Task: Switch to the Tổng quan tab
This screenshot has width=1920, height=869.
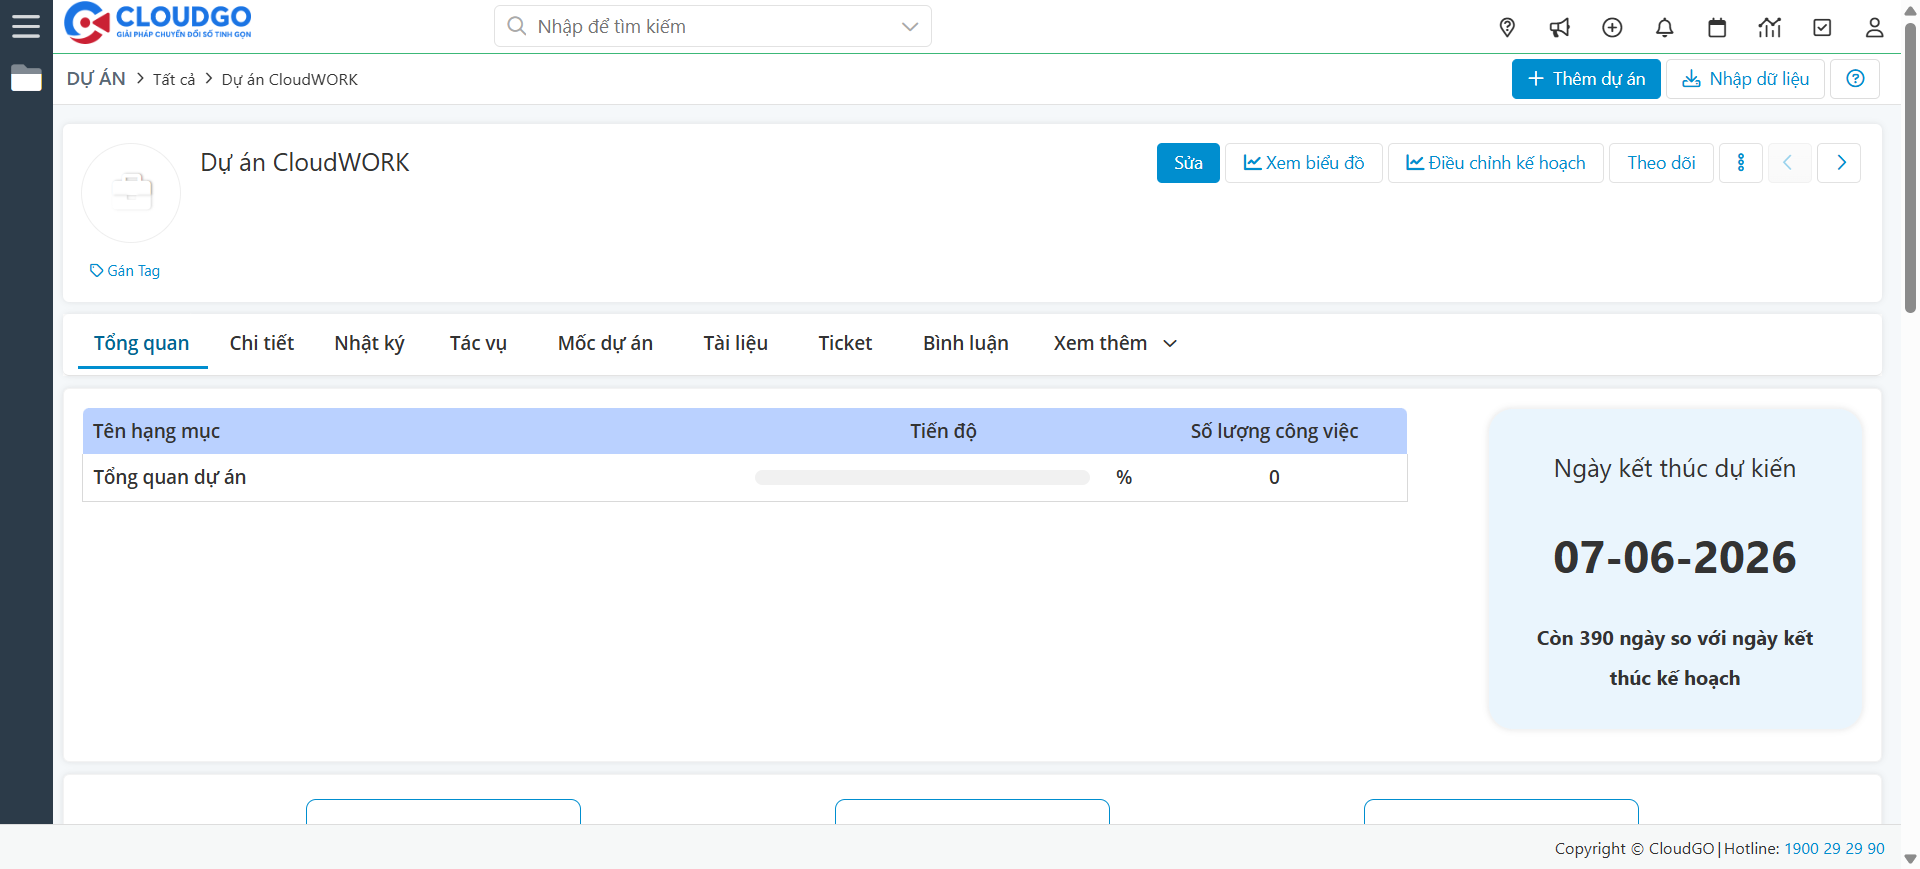Action: [x=142, y=343]
